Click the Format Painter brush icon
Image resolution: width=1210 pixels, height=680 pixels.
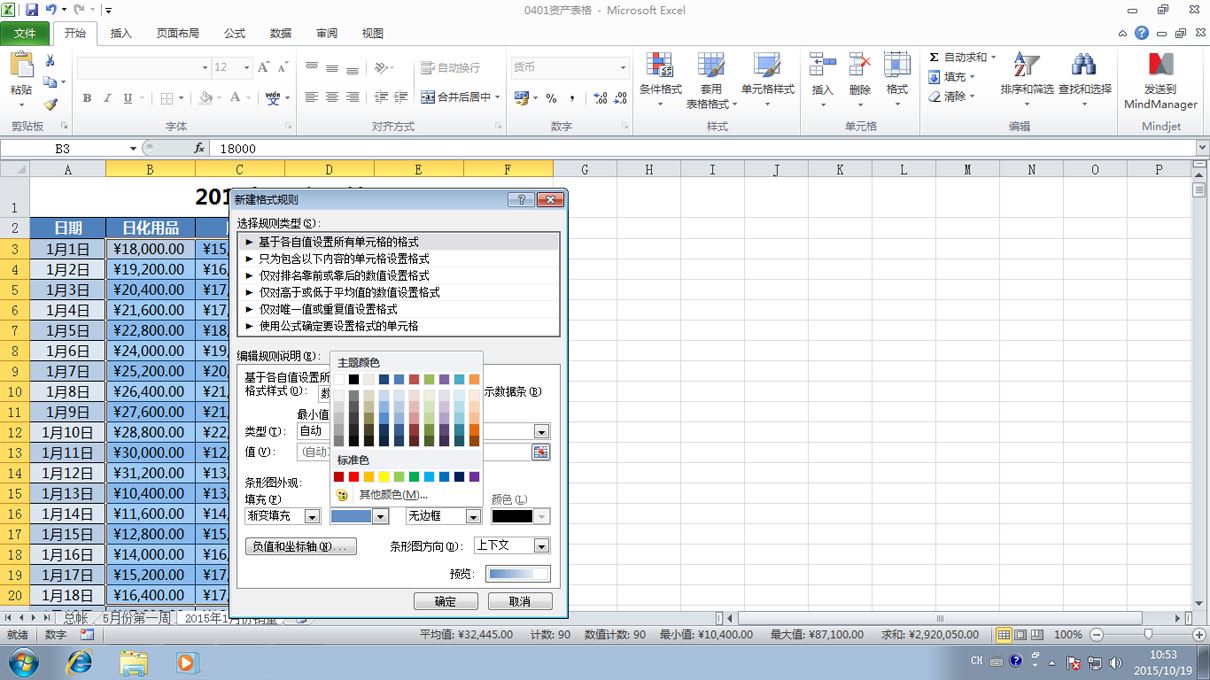click(x=51, y=103)
